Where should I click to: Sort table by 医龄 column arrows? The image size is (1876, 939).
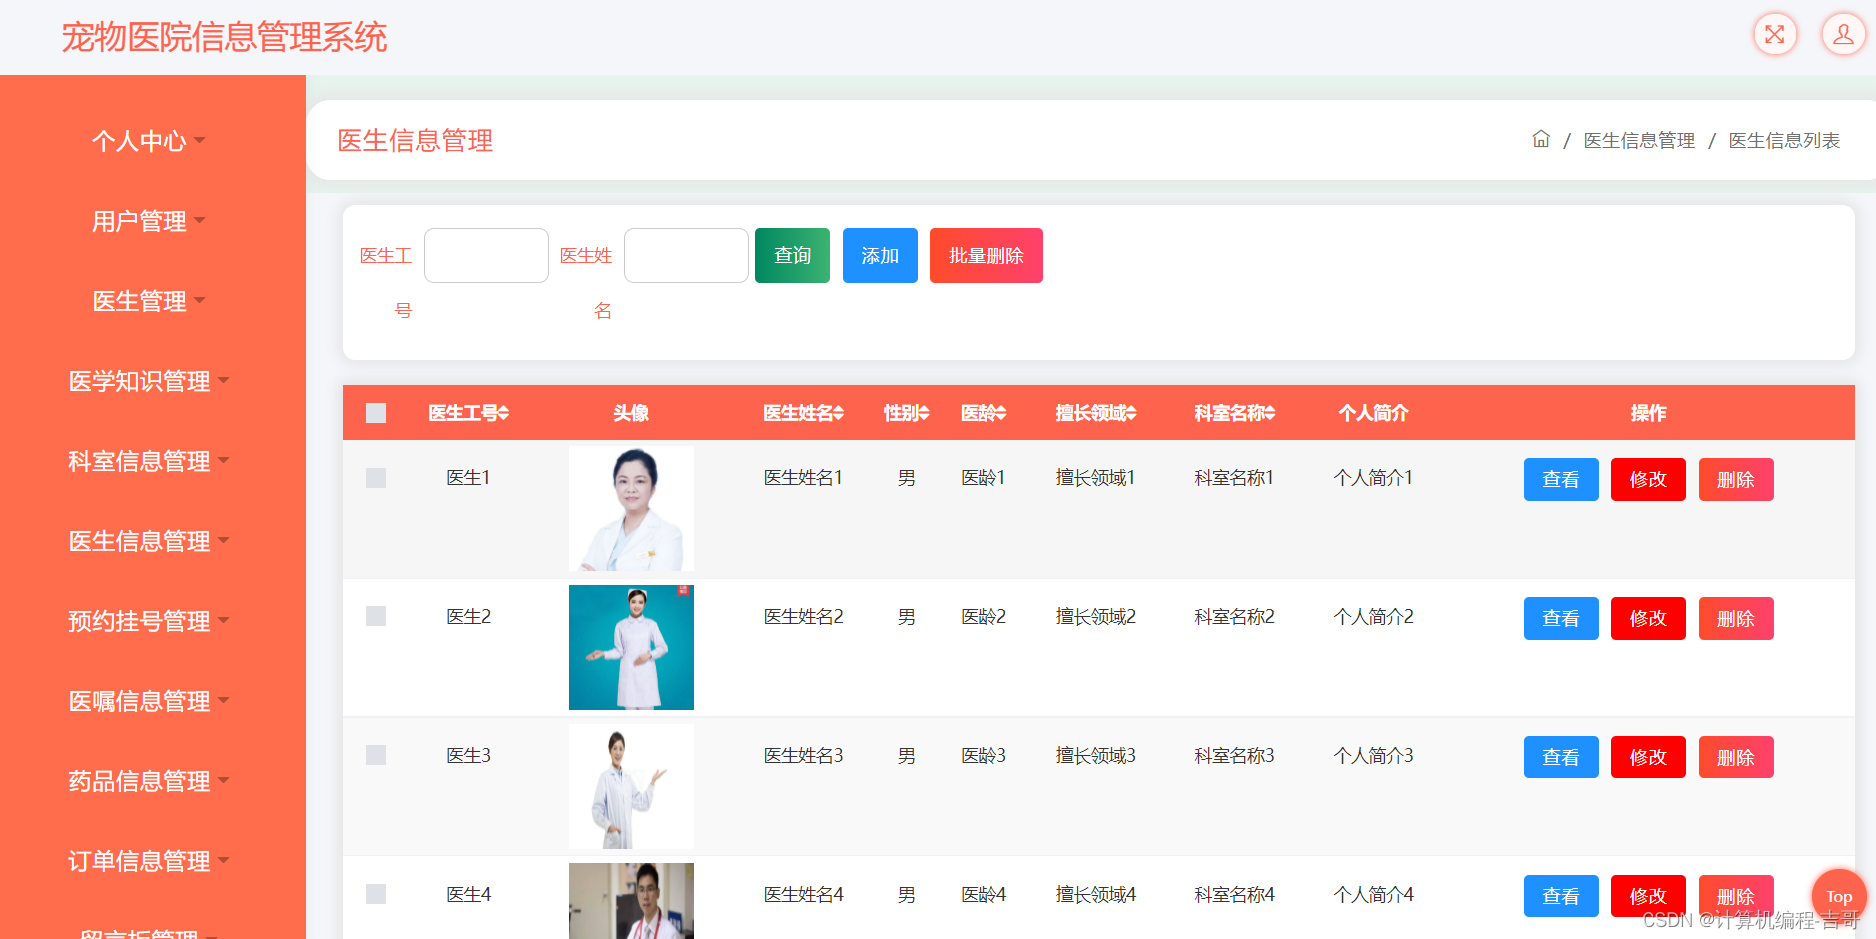click(1001, 413)
